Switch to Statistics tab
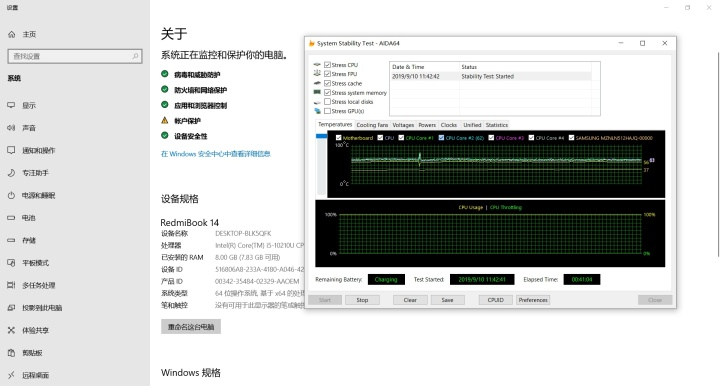The width and height of the screenshot is (720, 386). (497, 125)
